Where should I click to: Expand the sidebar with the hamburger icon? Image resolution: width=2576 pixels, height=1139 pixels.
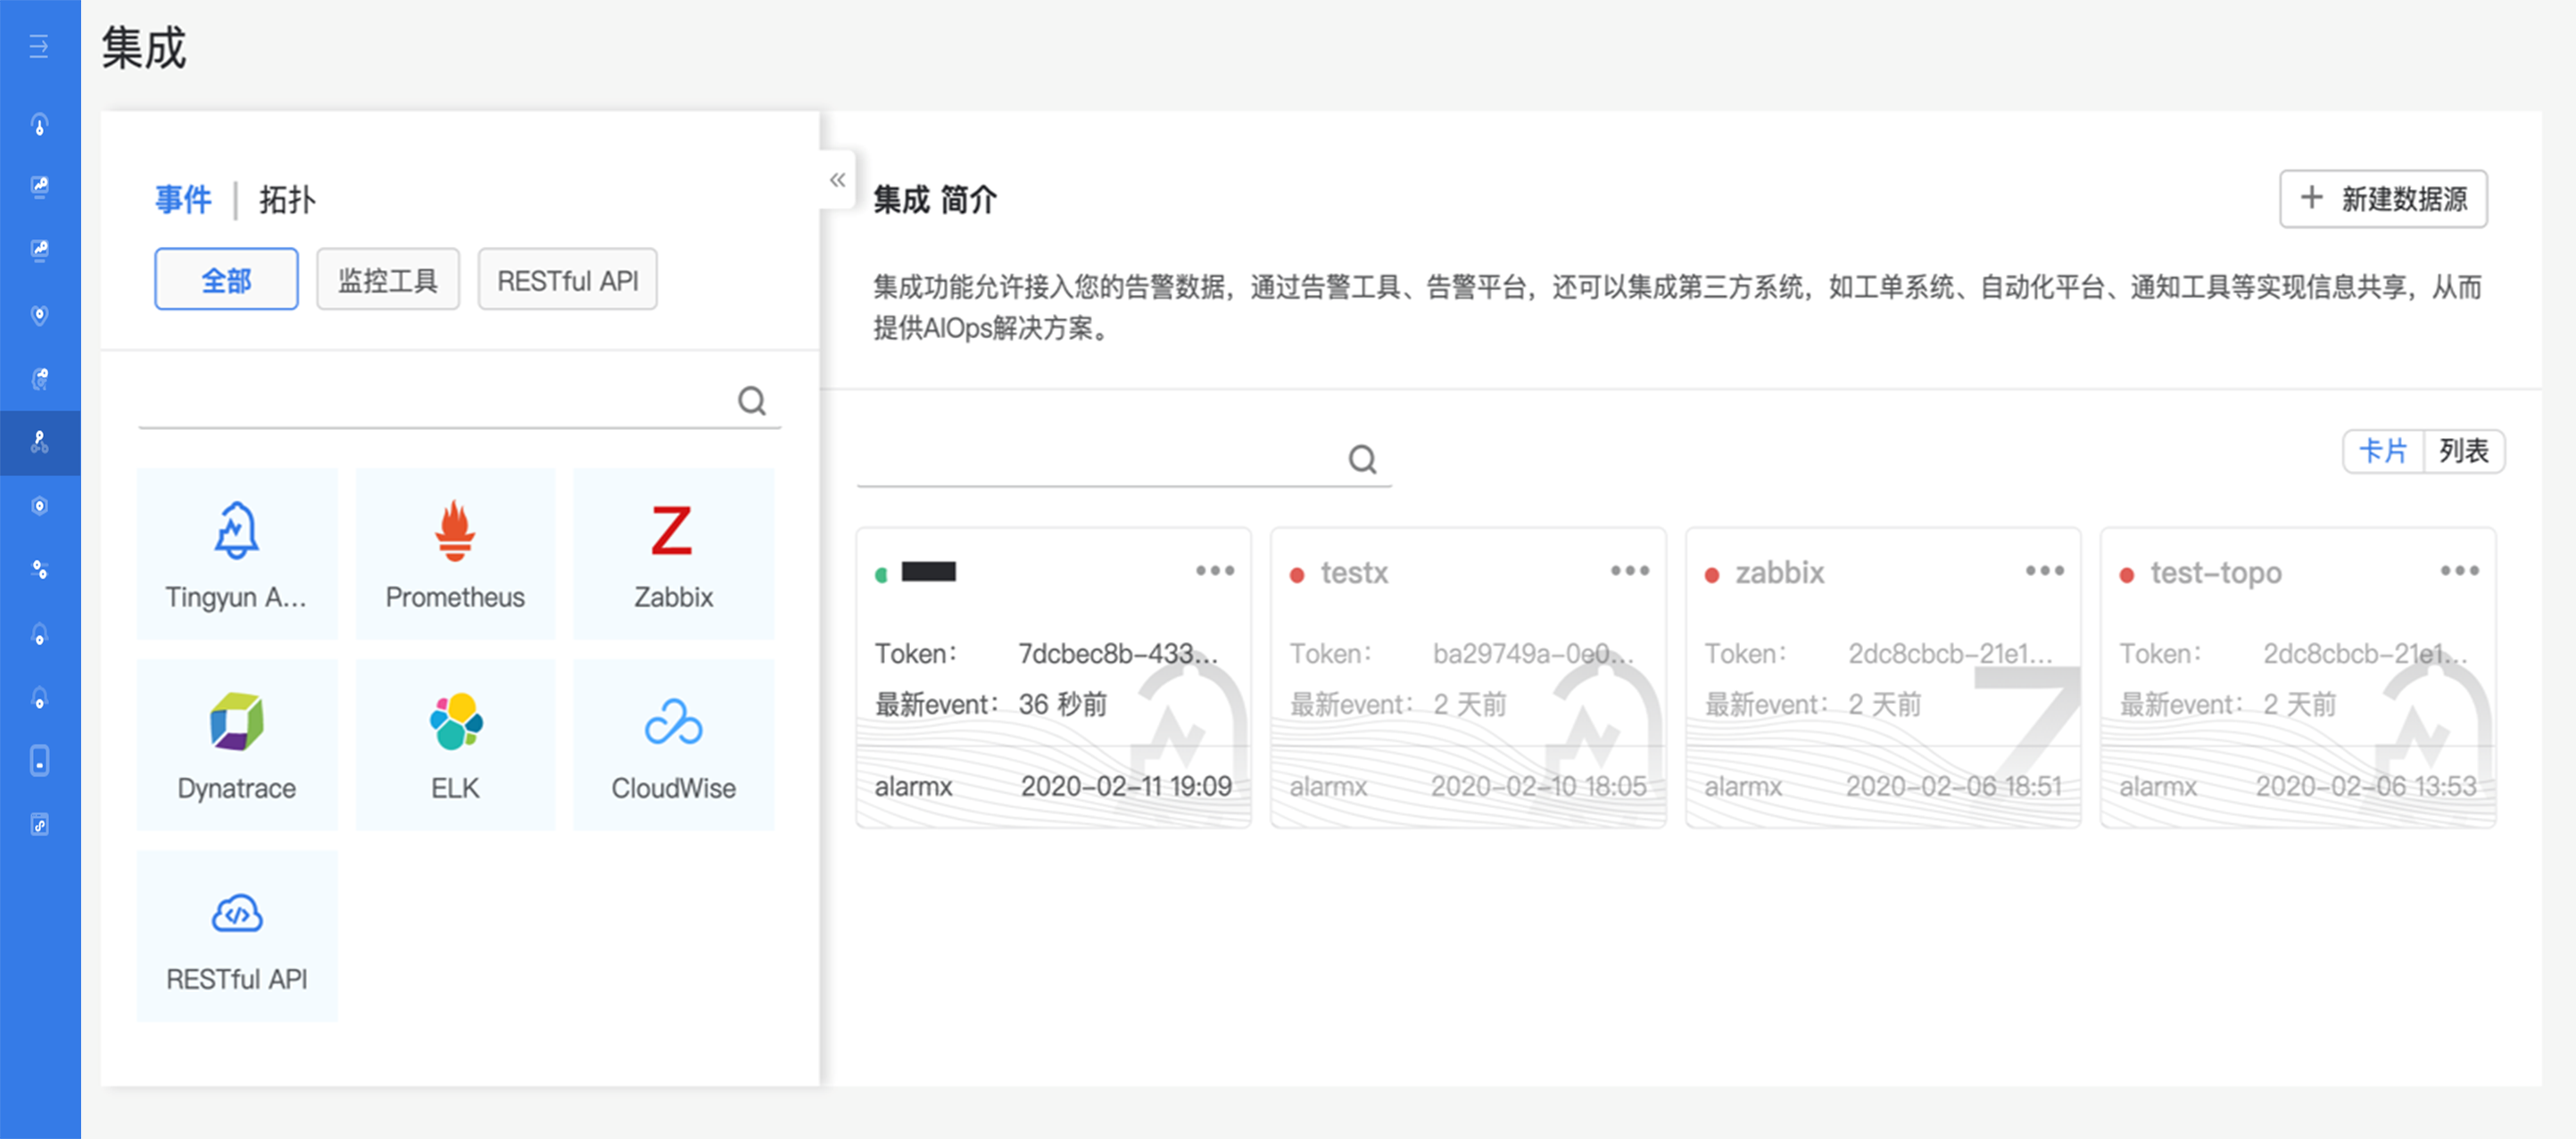[39, 46]
